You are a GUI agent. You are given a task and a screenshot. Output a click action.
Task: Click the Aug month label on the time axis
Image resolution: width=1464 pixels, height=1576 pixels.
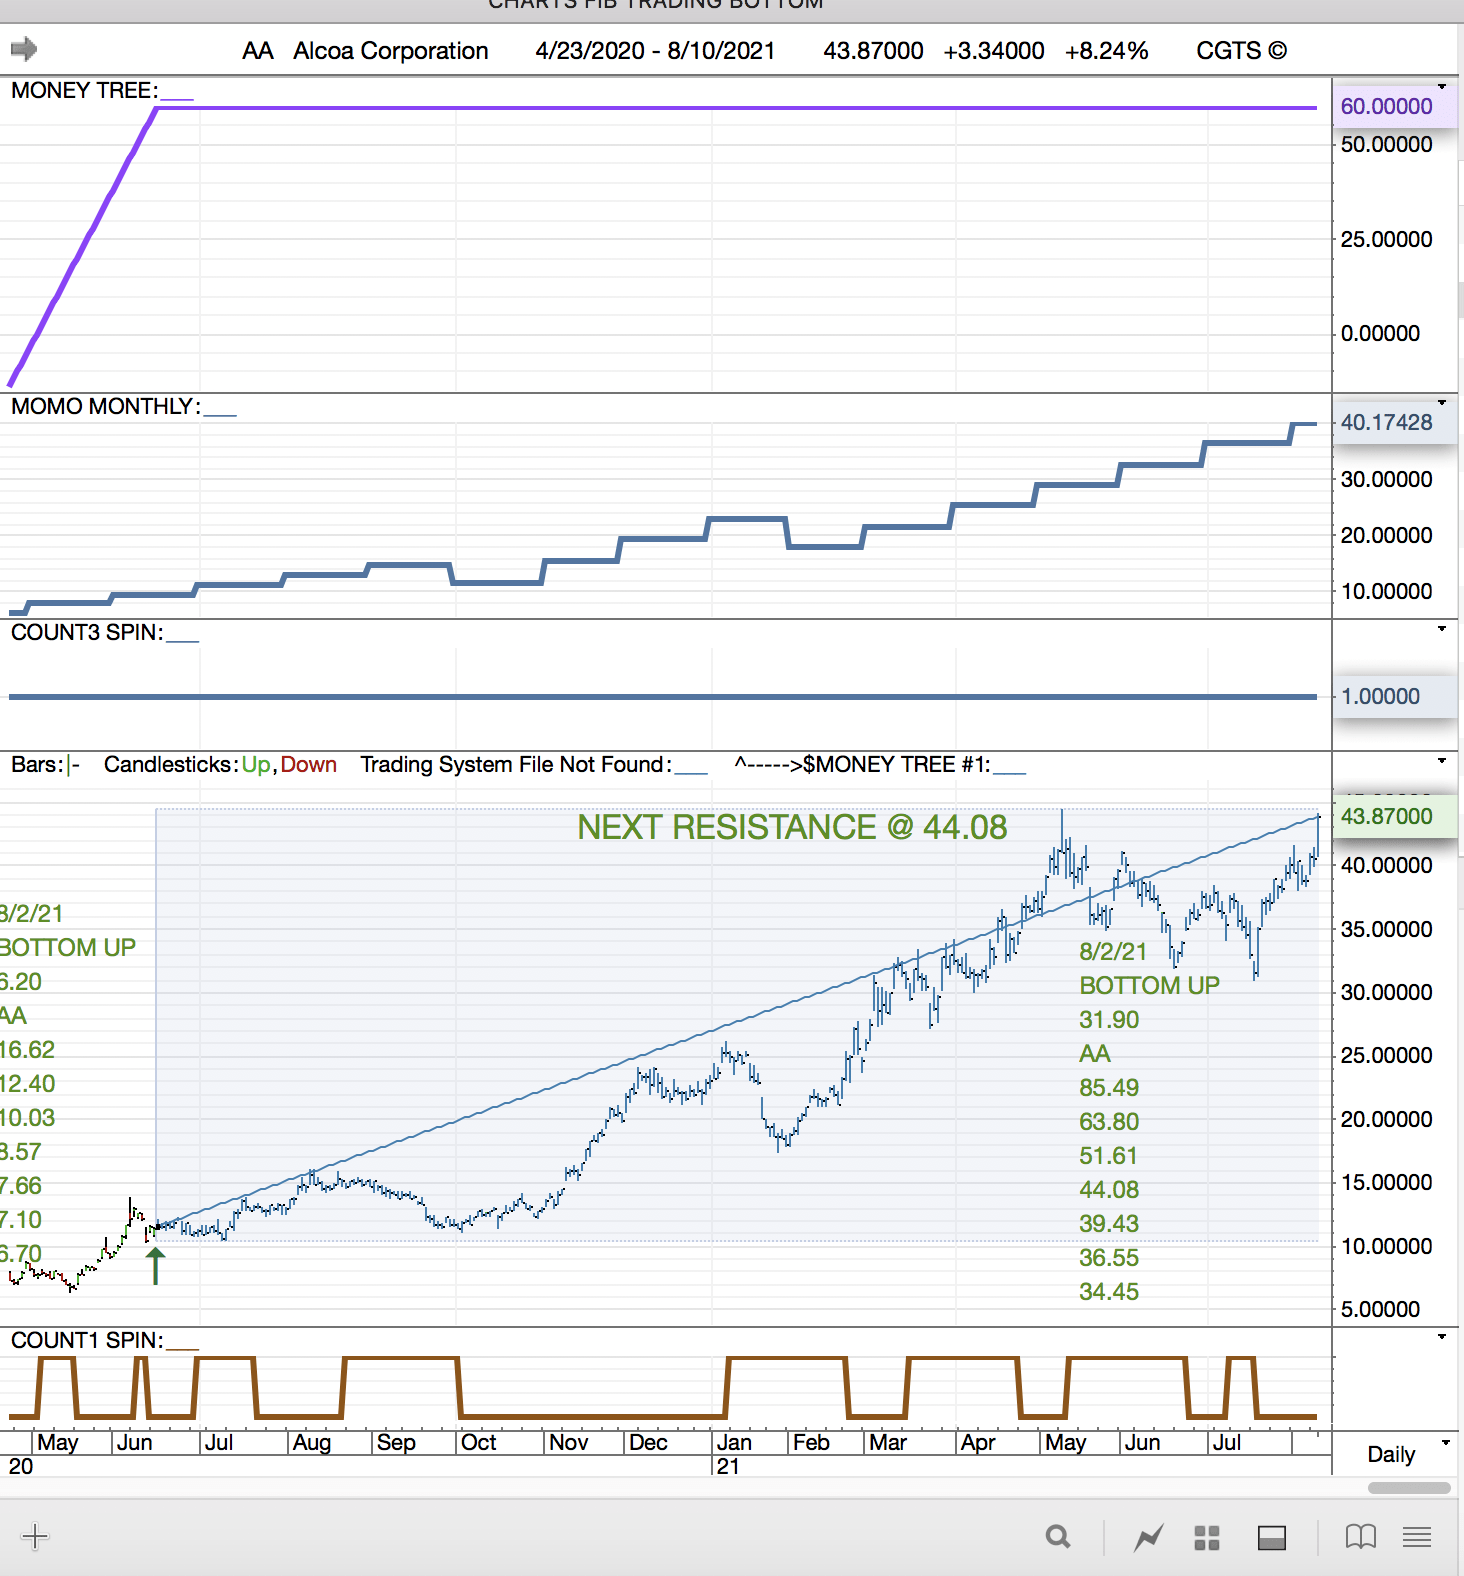coord(312,1443)
